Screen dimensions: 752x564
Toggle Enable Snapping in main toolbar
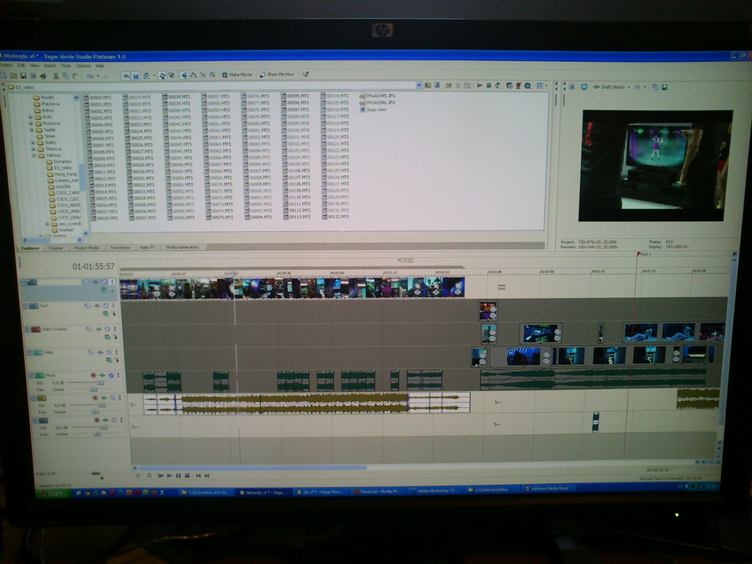pyautogui.click(x=126, y=76)
